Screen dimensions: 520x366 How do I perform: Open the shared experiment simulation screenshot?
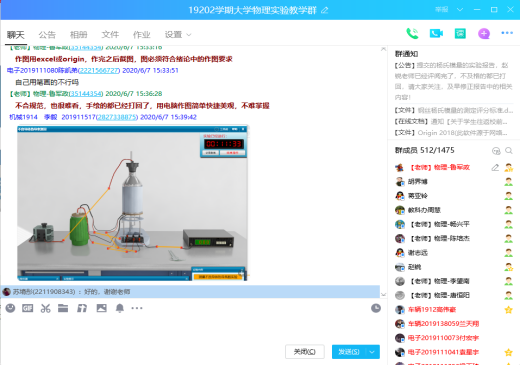(132, 203)
